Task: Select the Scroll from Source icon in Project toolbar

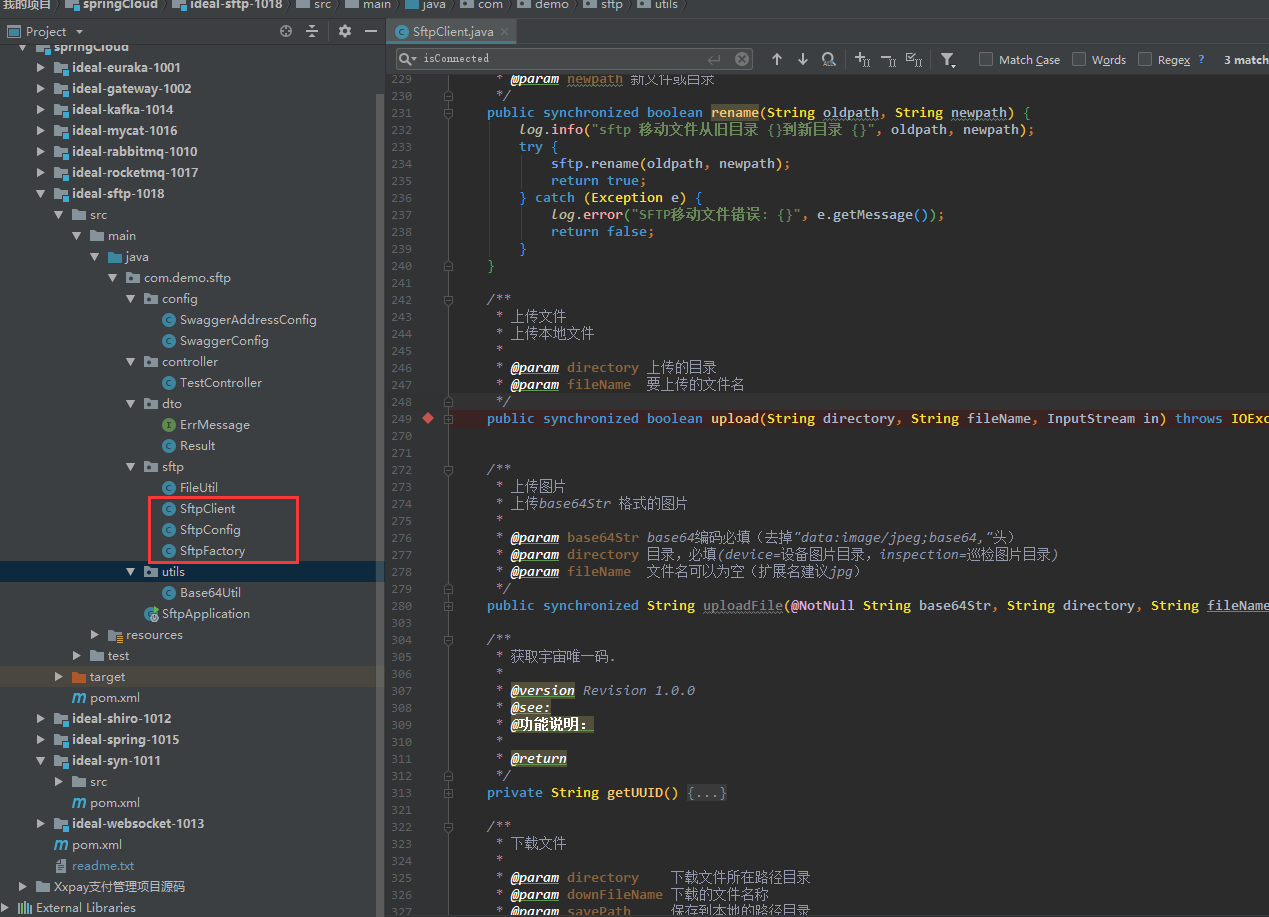Action: pos(285,31)
